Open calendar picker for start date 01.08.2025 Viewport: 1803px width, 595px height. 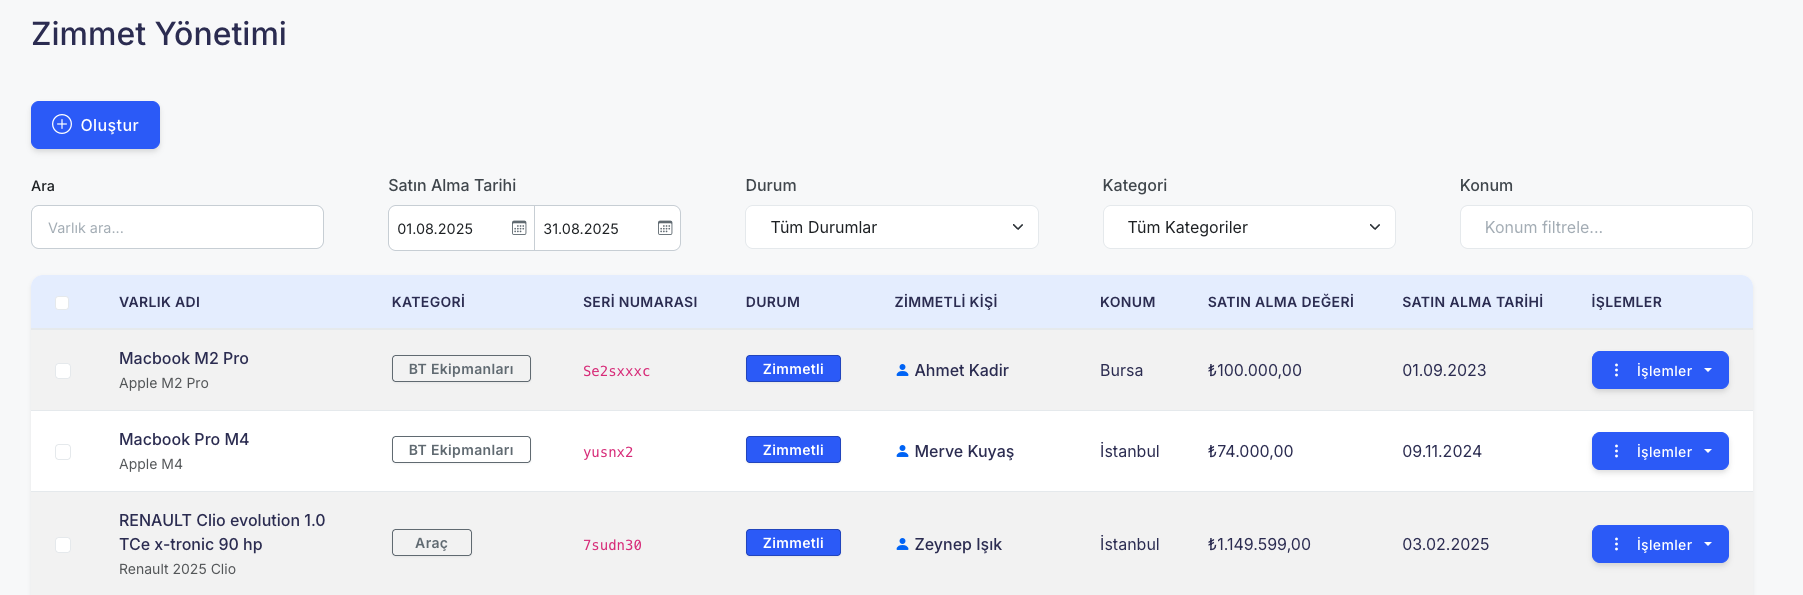pyautogui.click(x=519, y=228)
